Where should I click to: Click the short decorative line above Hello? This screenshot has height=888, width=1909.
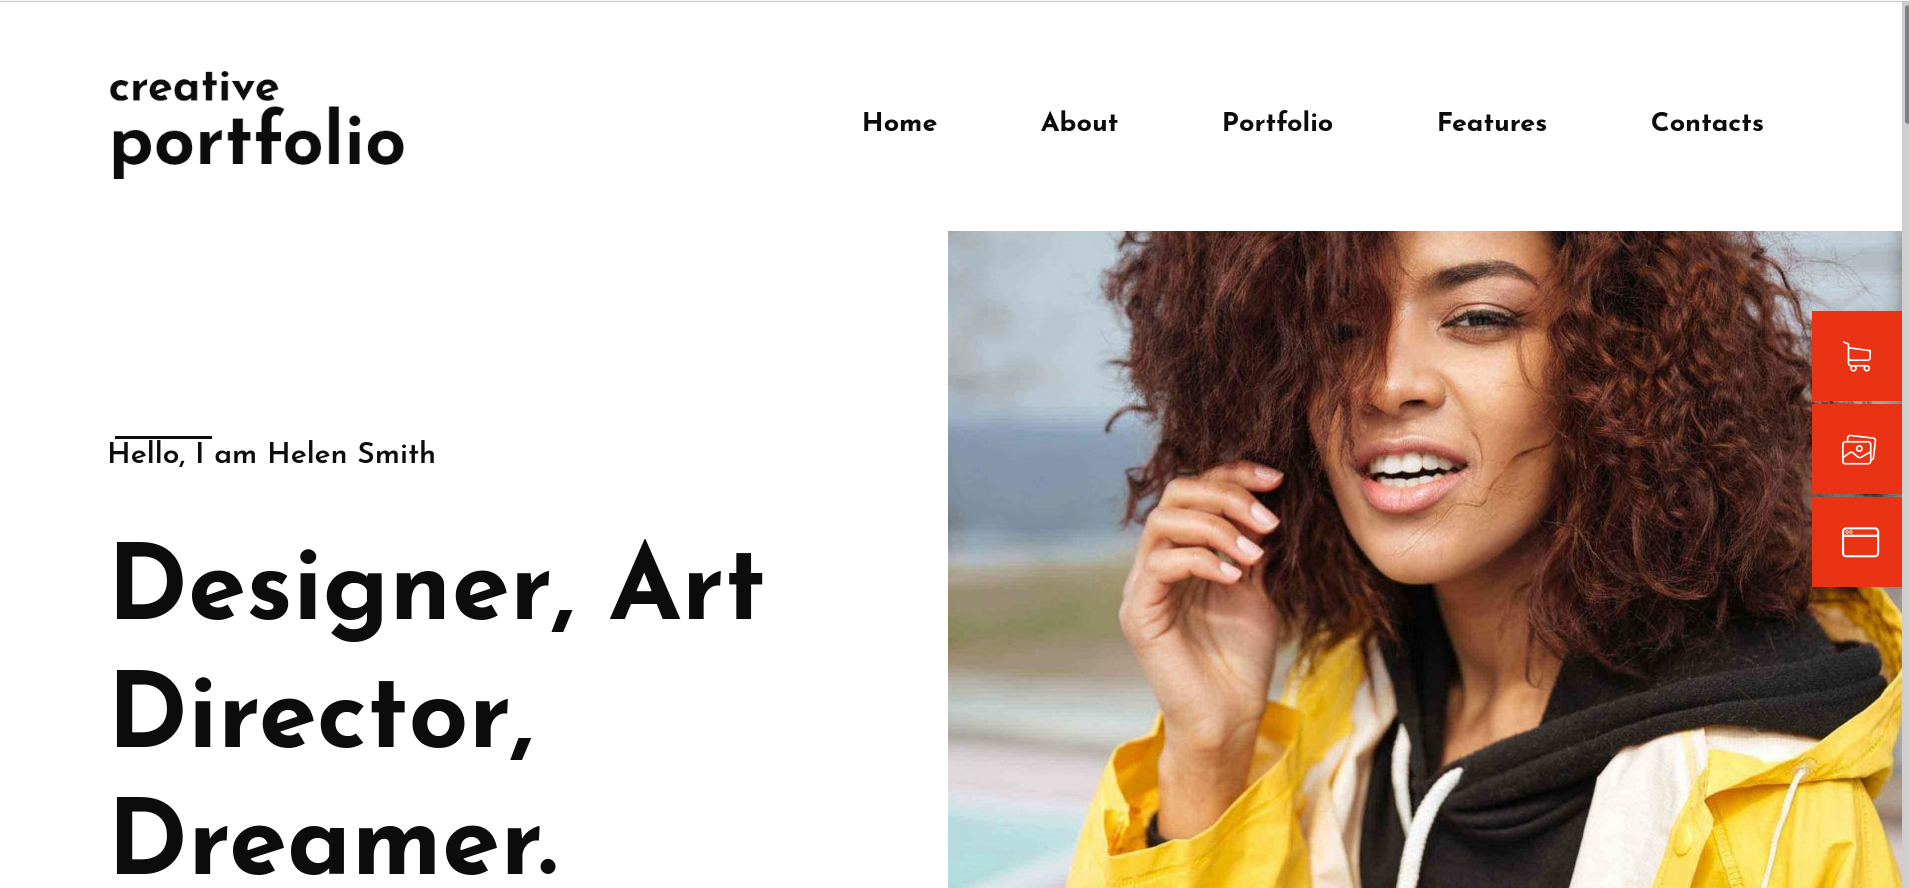click(163, 437)
